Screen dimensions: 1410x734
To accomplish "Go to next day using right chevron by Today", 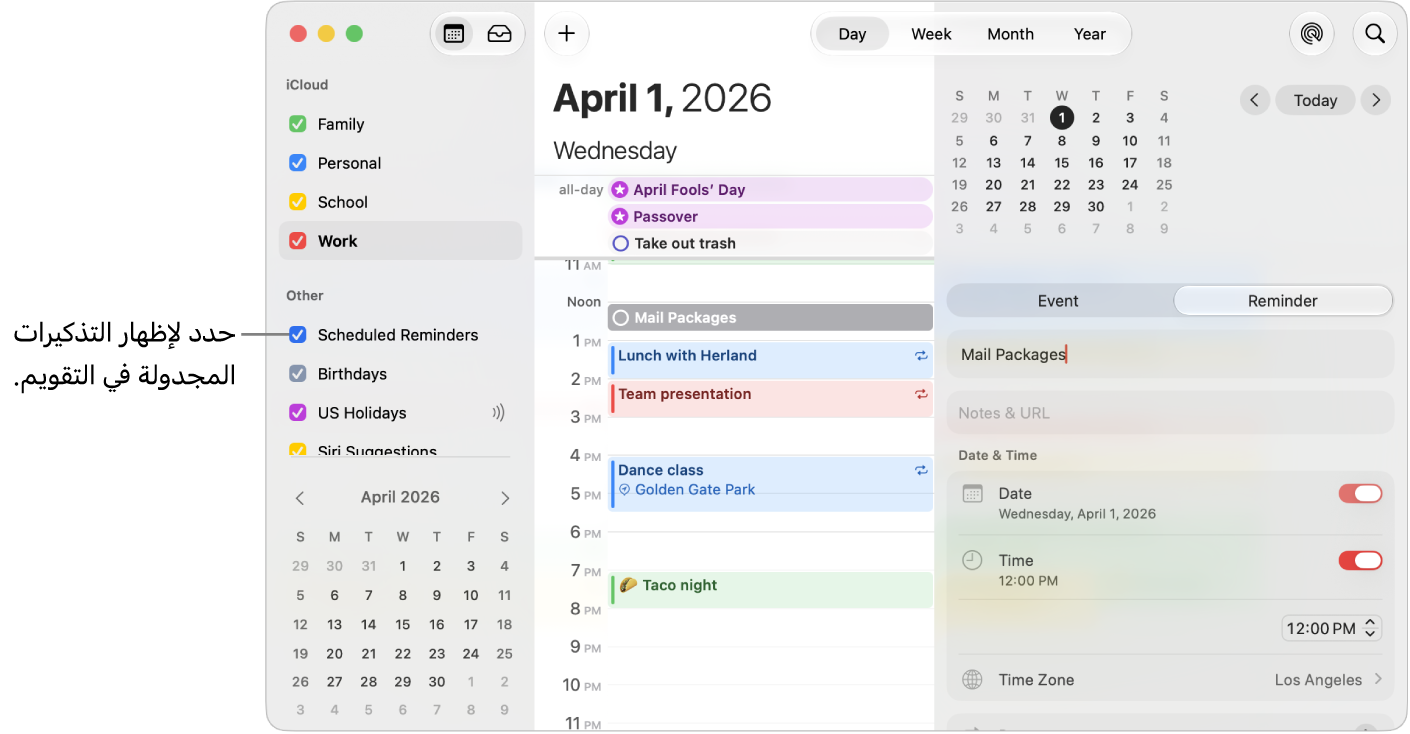I will (x=1376, y=100).
